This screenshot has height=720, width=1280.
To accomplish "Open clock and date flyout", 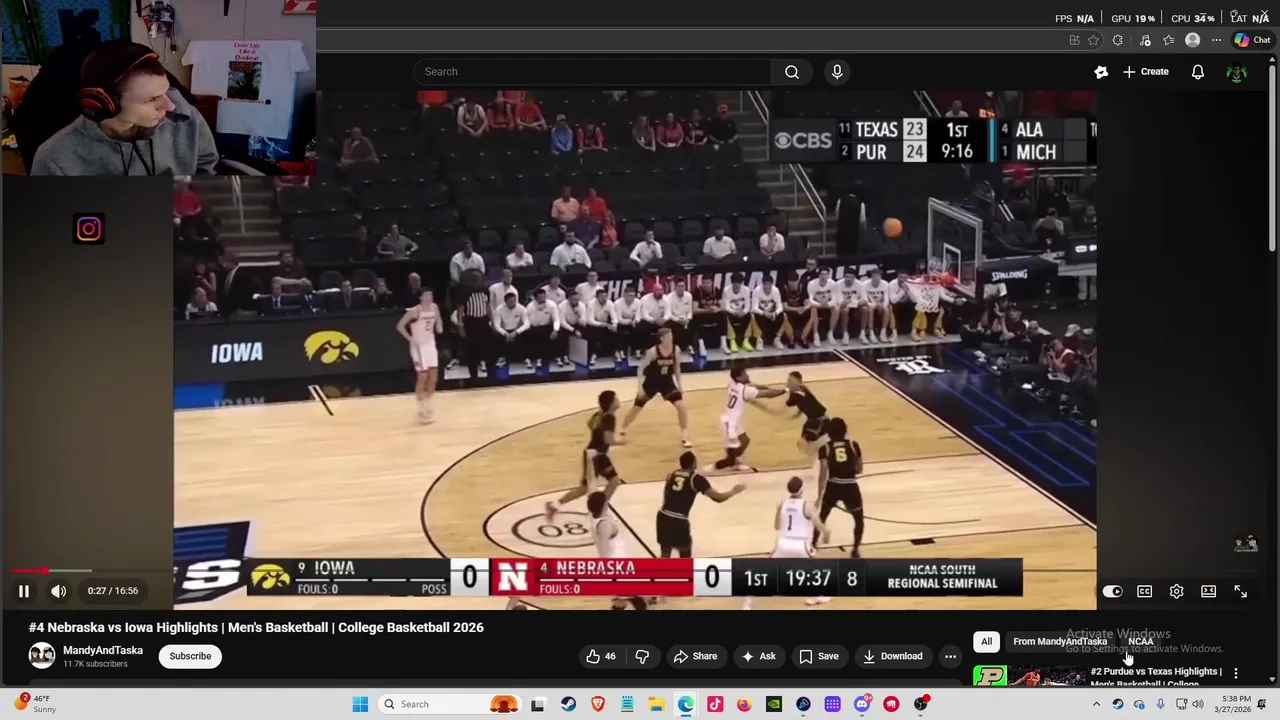I will click(x=1231, y=704).
